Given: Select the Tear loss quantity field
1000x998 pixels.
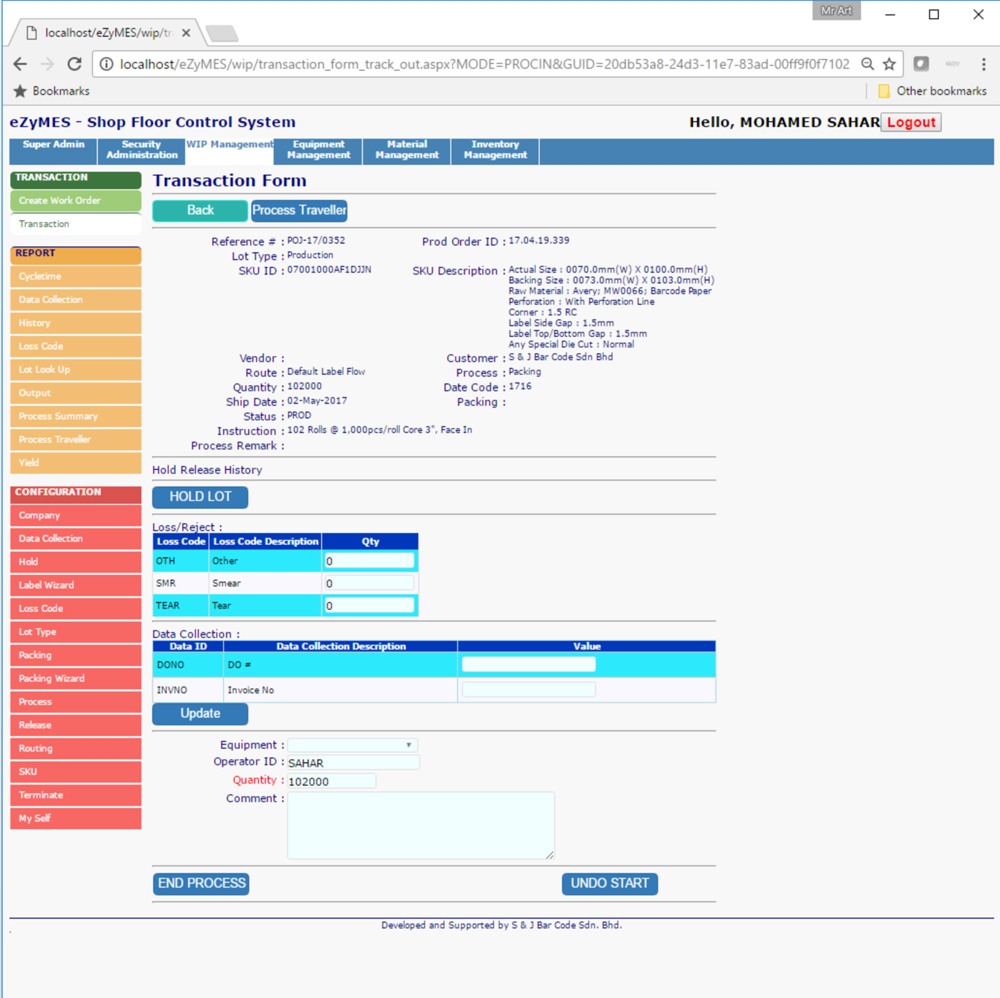Looking at the screenshot, I should coord(368,605).
